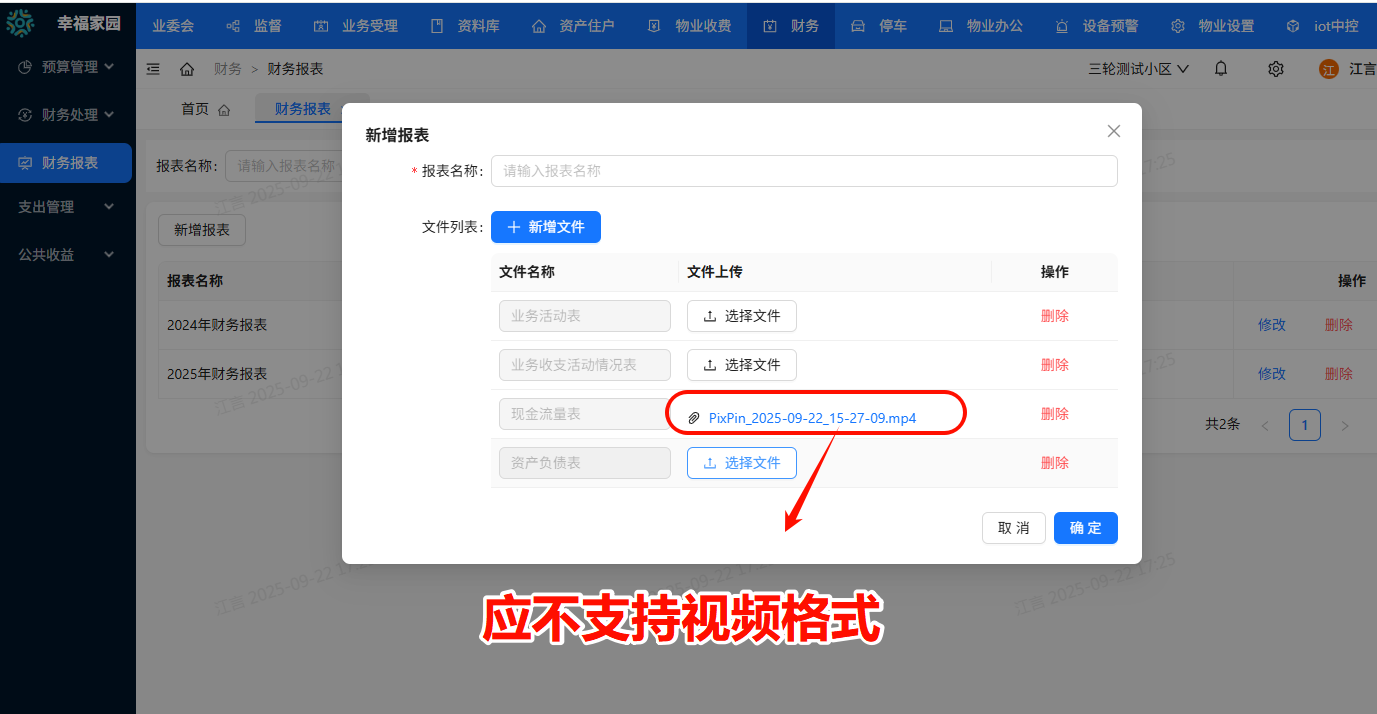Expand the 公共收益 sidebar menu
Image resolution: width=1377 pixels, height=714 pixels.
[x=67, y=255]
